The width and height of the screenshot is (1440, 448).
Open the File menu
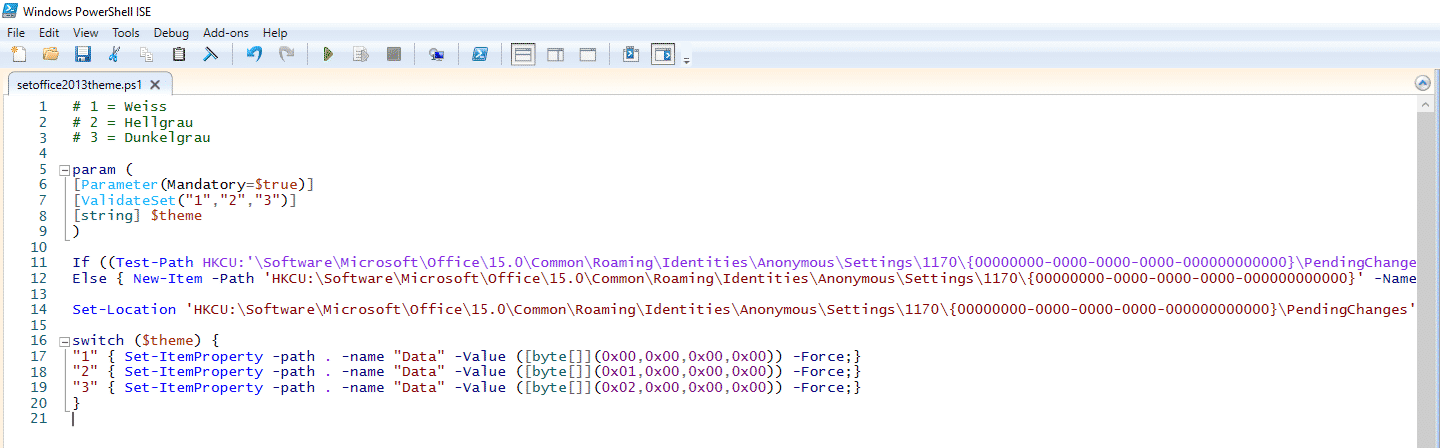click(16, 33)
